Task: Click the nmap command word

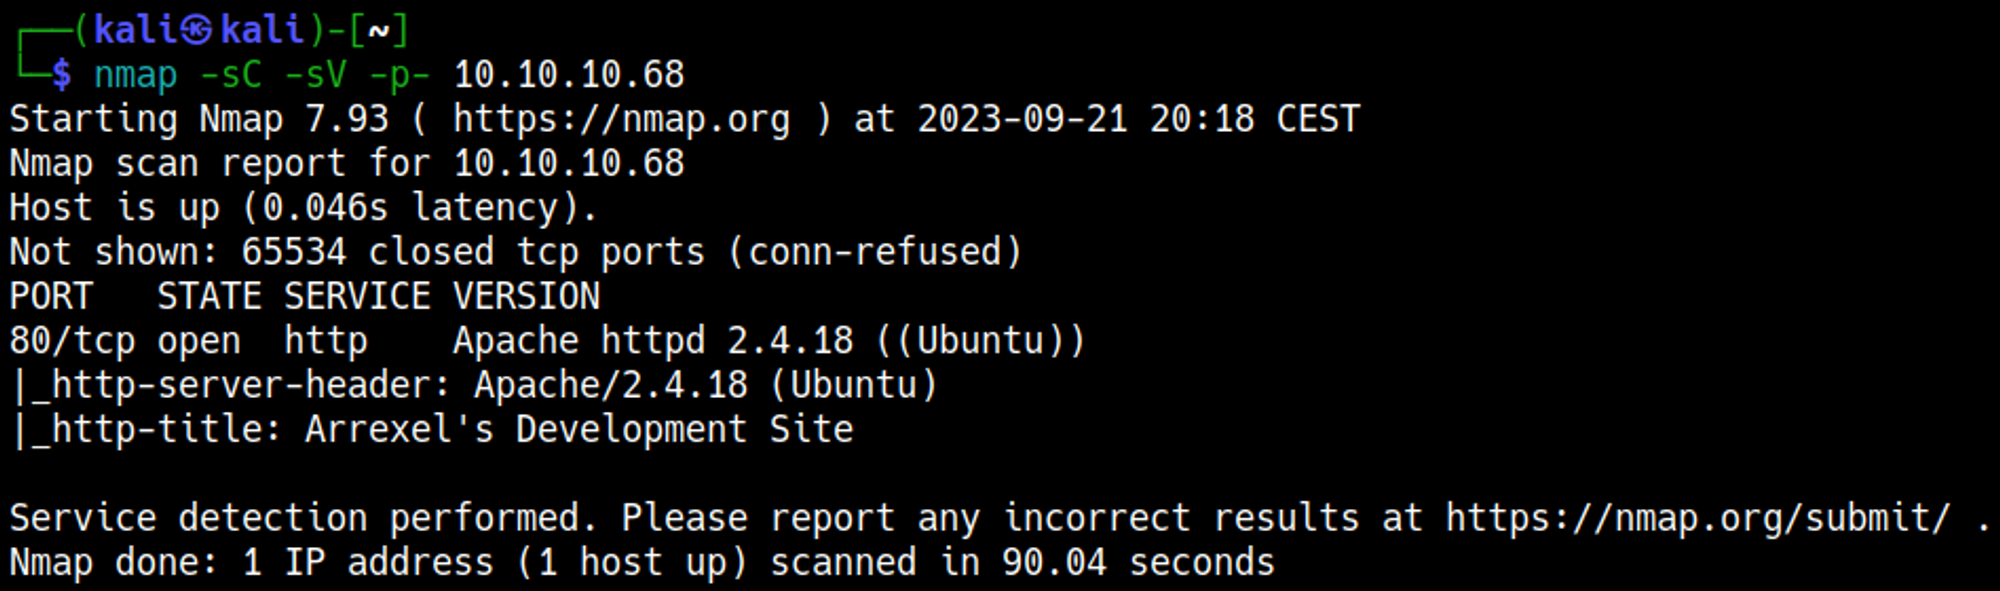Action: (x=135, y=75)
